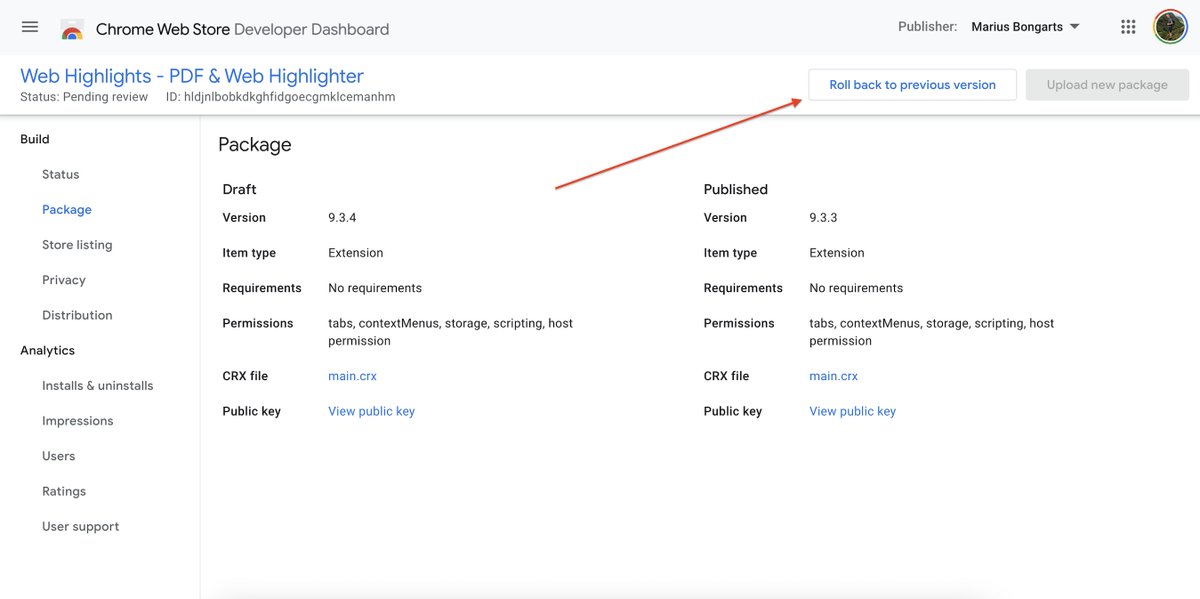Click the Published column heading
This screenshot has height=599, width=1200.
point(736,189)
